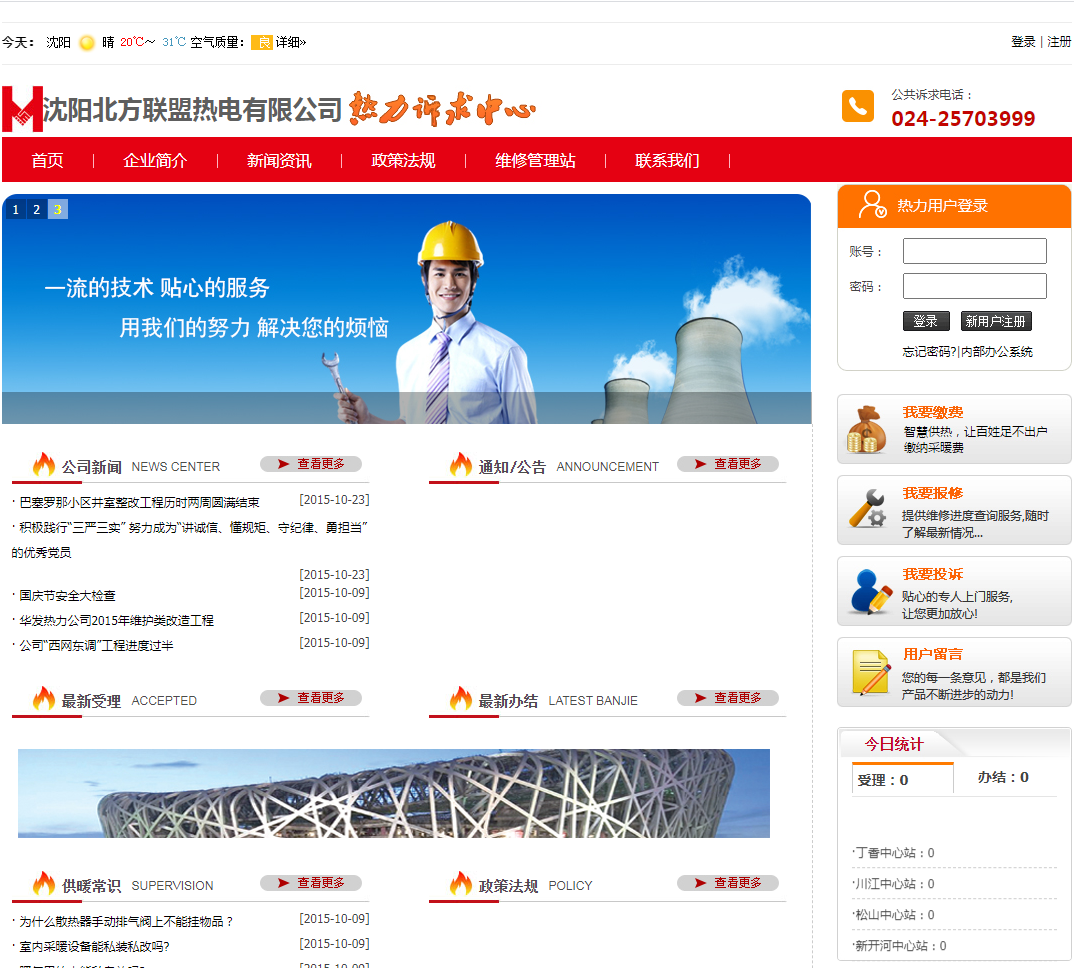Viewport: 1074px width, 968px height.
Task: Select 政策法规 in the red navigation bar
Action: coord(403,160)
